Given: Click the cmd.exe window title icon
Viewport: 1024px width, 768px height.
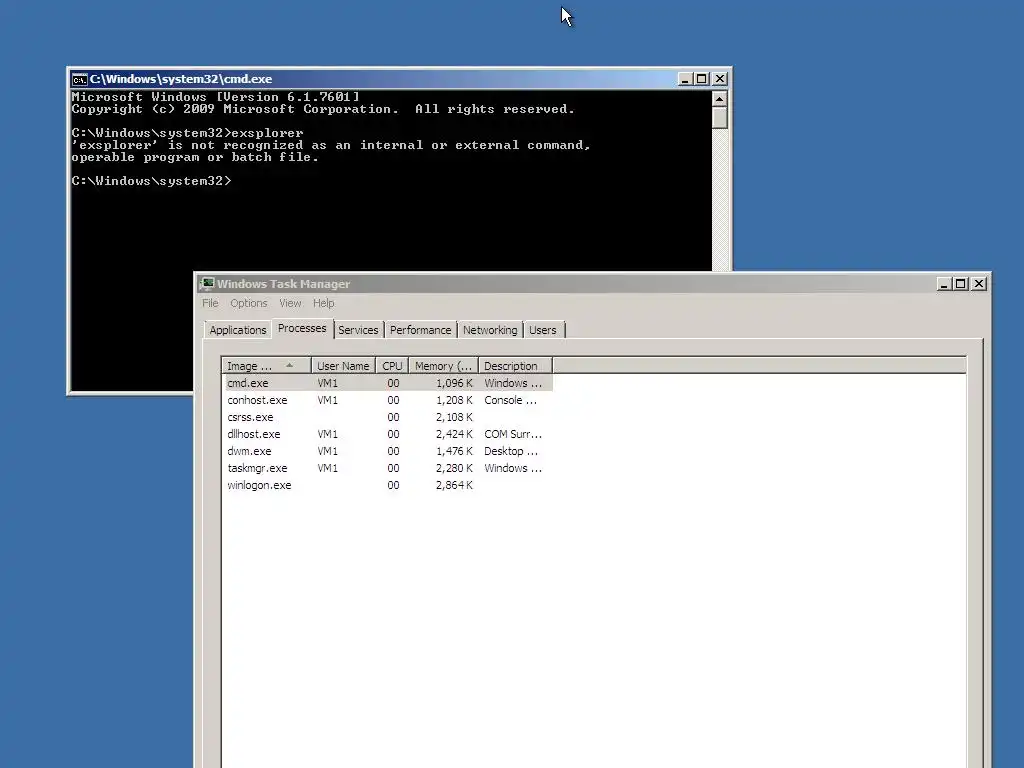Looking at the screenshot, I should point(80,80).
